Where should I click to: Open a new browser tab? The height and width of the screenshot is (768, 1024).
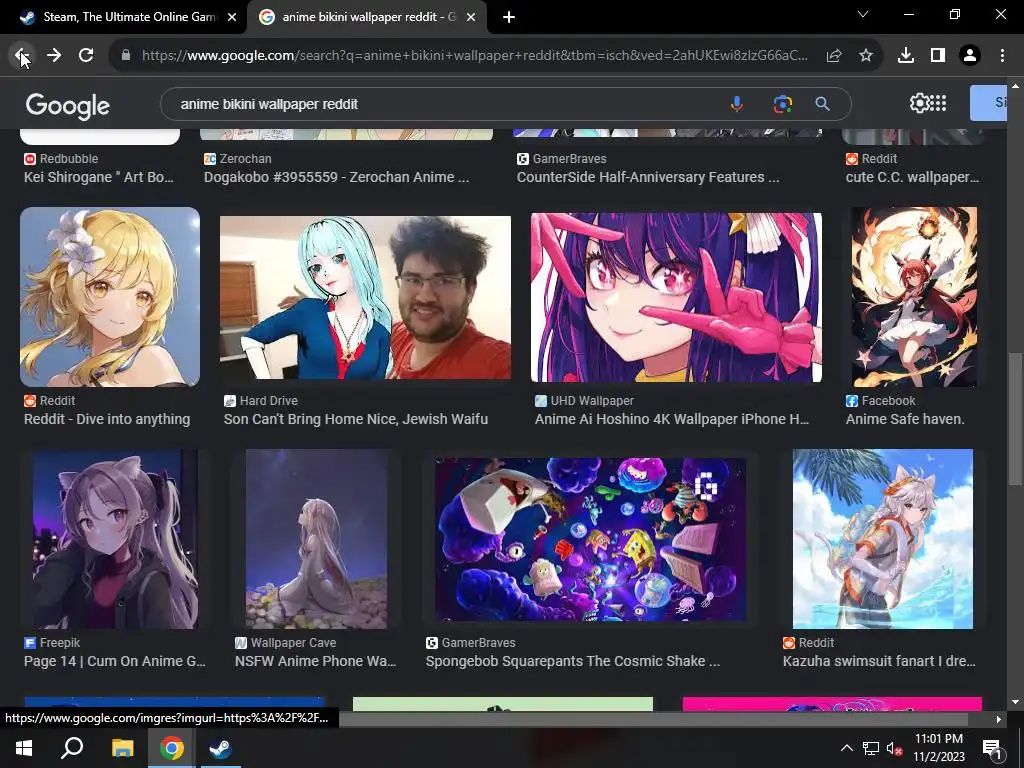pos(509,18)
